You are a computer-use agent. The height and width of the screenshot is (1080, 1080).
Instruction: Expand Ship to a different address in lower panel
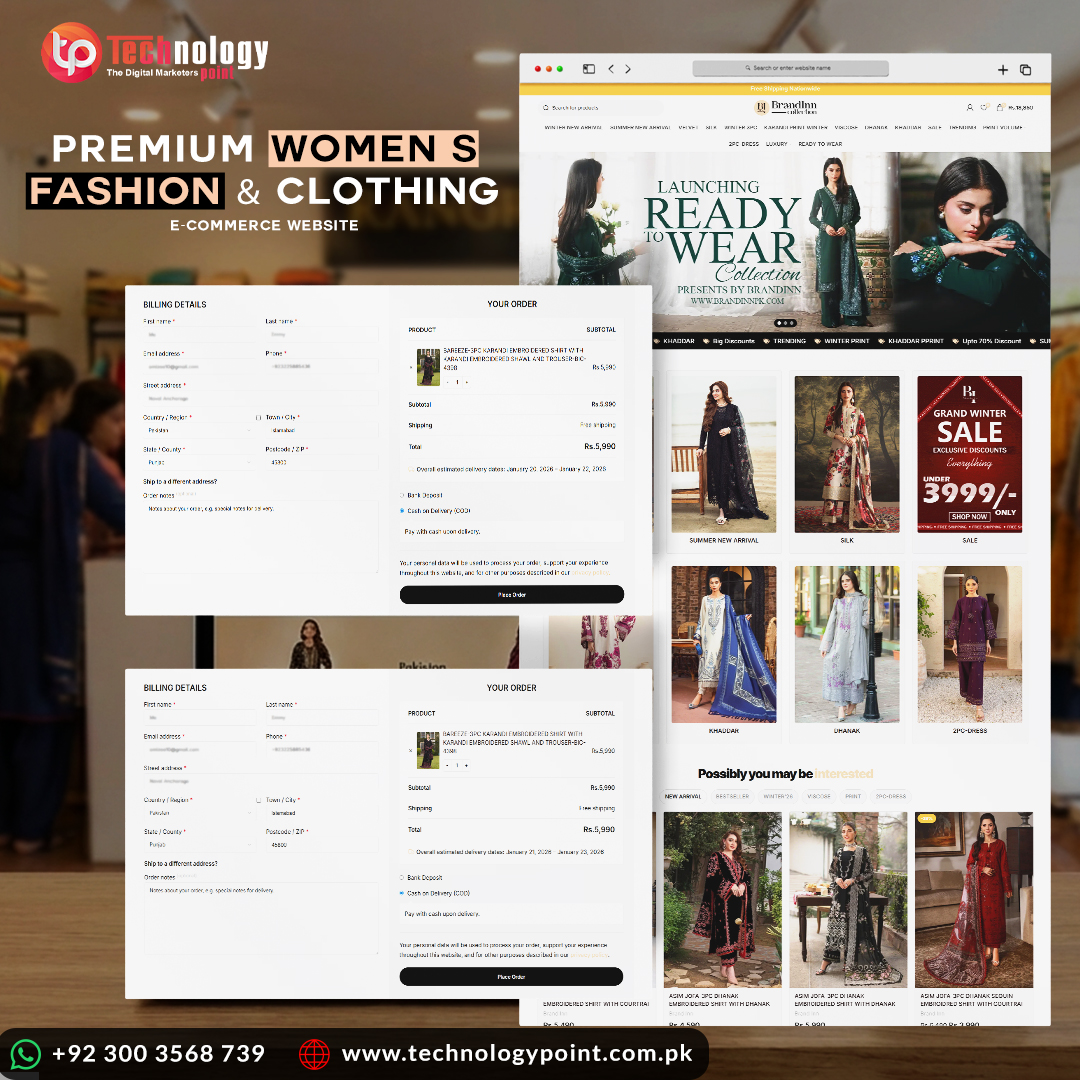[x=180, y=864]
